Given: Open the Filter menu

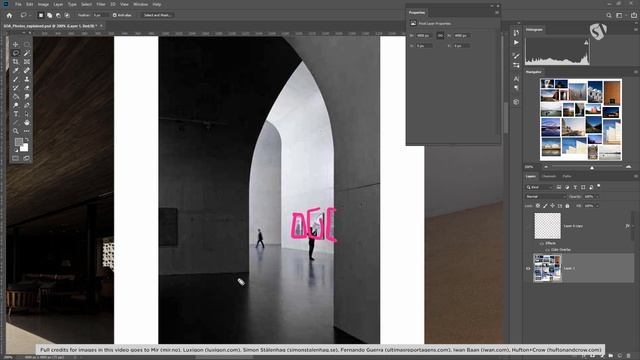Looking at the screenshot, I should point(101,4).
